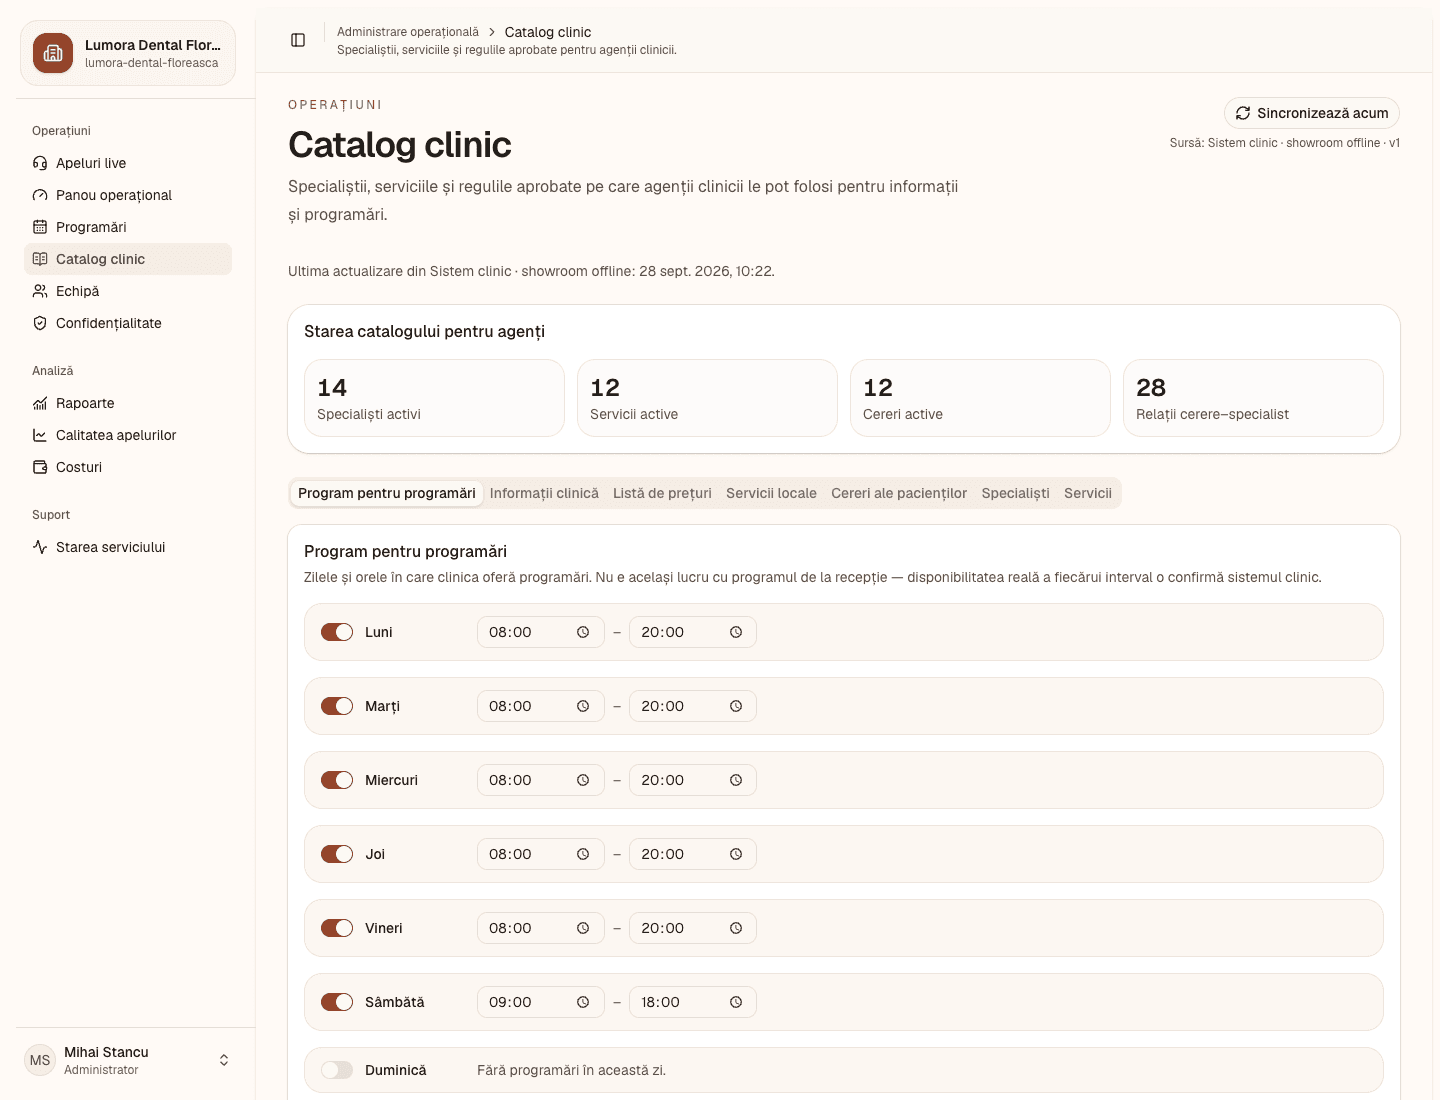1440x1100 pixels.
Task: Open clock picker for Marți start time
Action: pyautogui.click(x=583, y=706)
